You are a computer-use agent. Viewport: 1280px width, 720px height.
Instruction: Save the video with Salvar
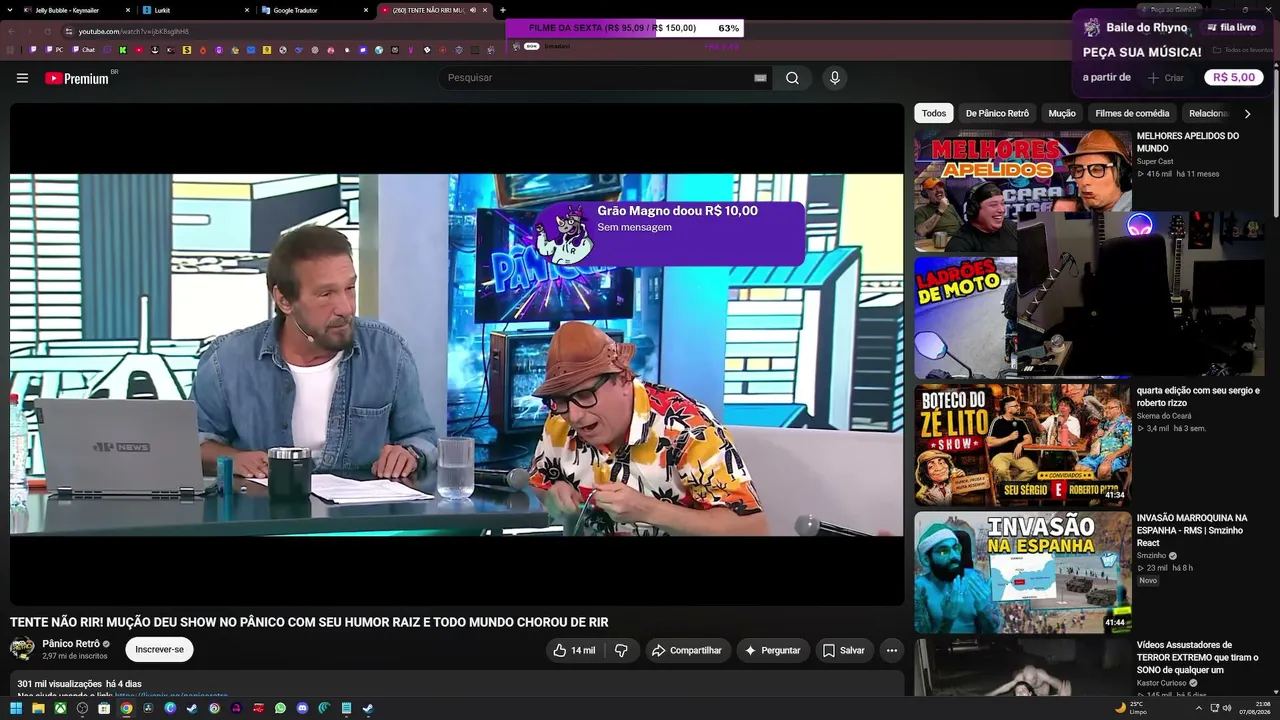click(x=844, y=650)
